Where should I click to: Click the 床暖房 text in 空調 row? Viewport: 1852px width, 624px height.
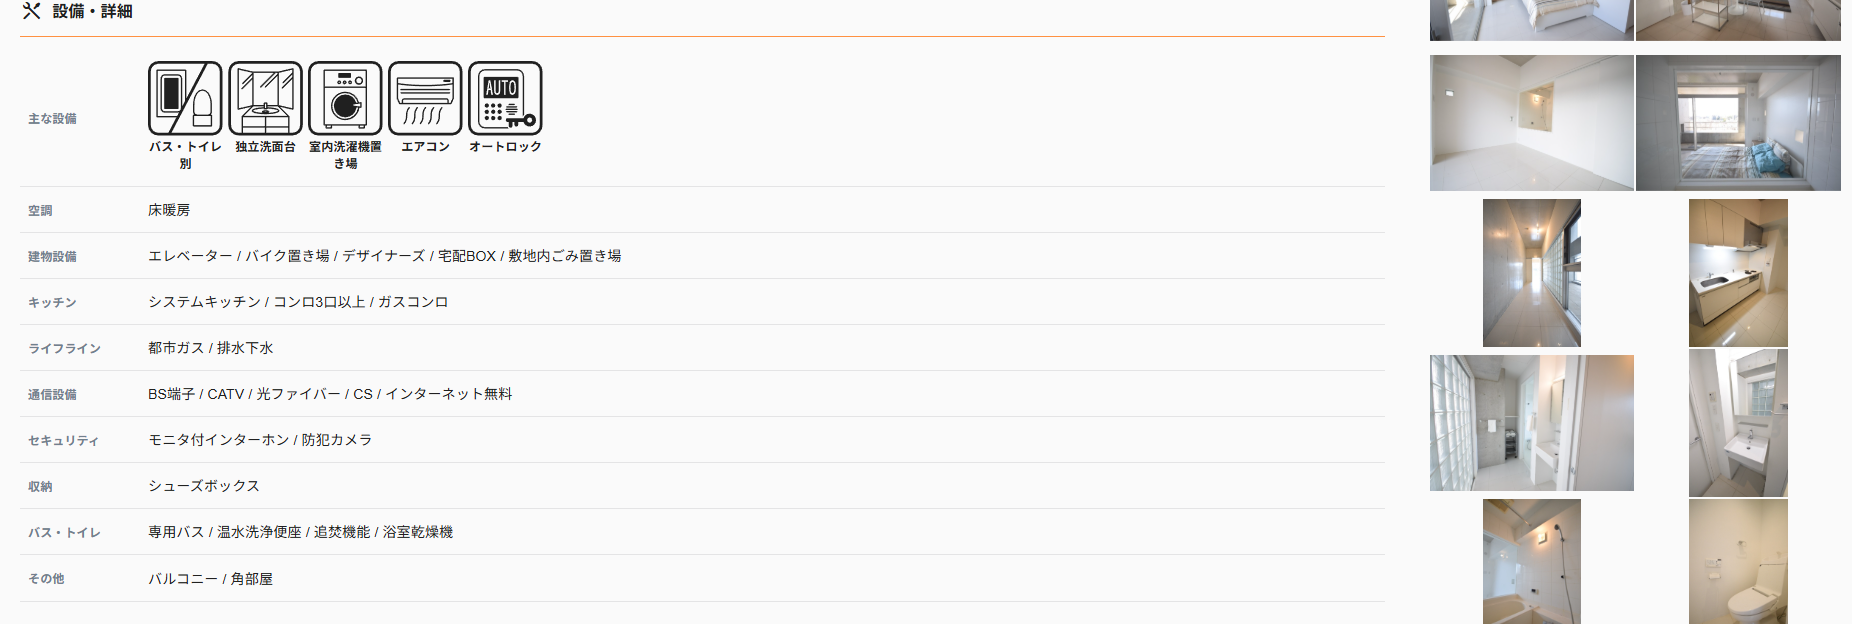(x=169, y=210)
